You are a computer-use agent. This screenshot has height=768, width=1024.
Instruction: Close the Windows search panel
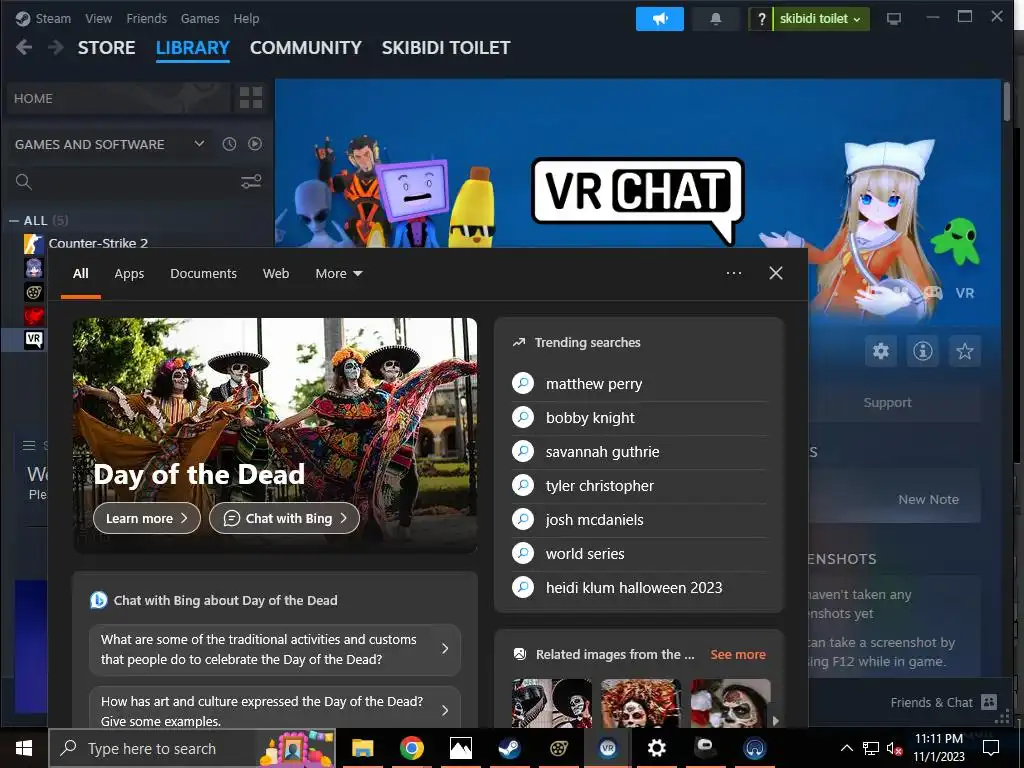tap(776, 273)
